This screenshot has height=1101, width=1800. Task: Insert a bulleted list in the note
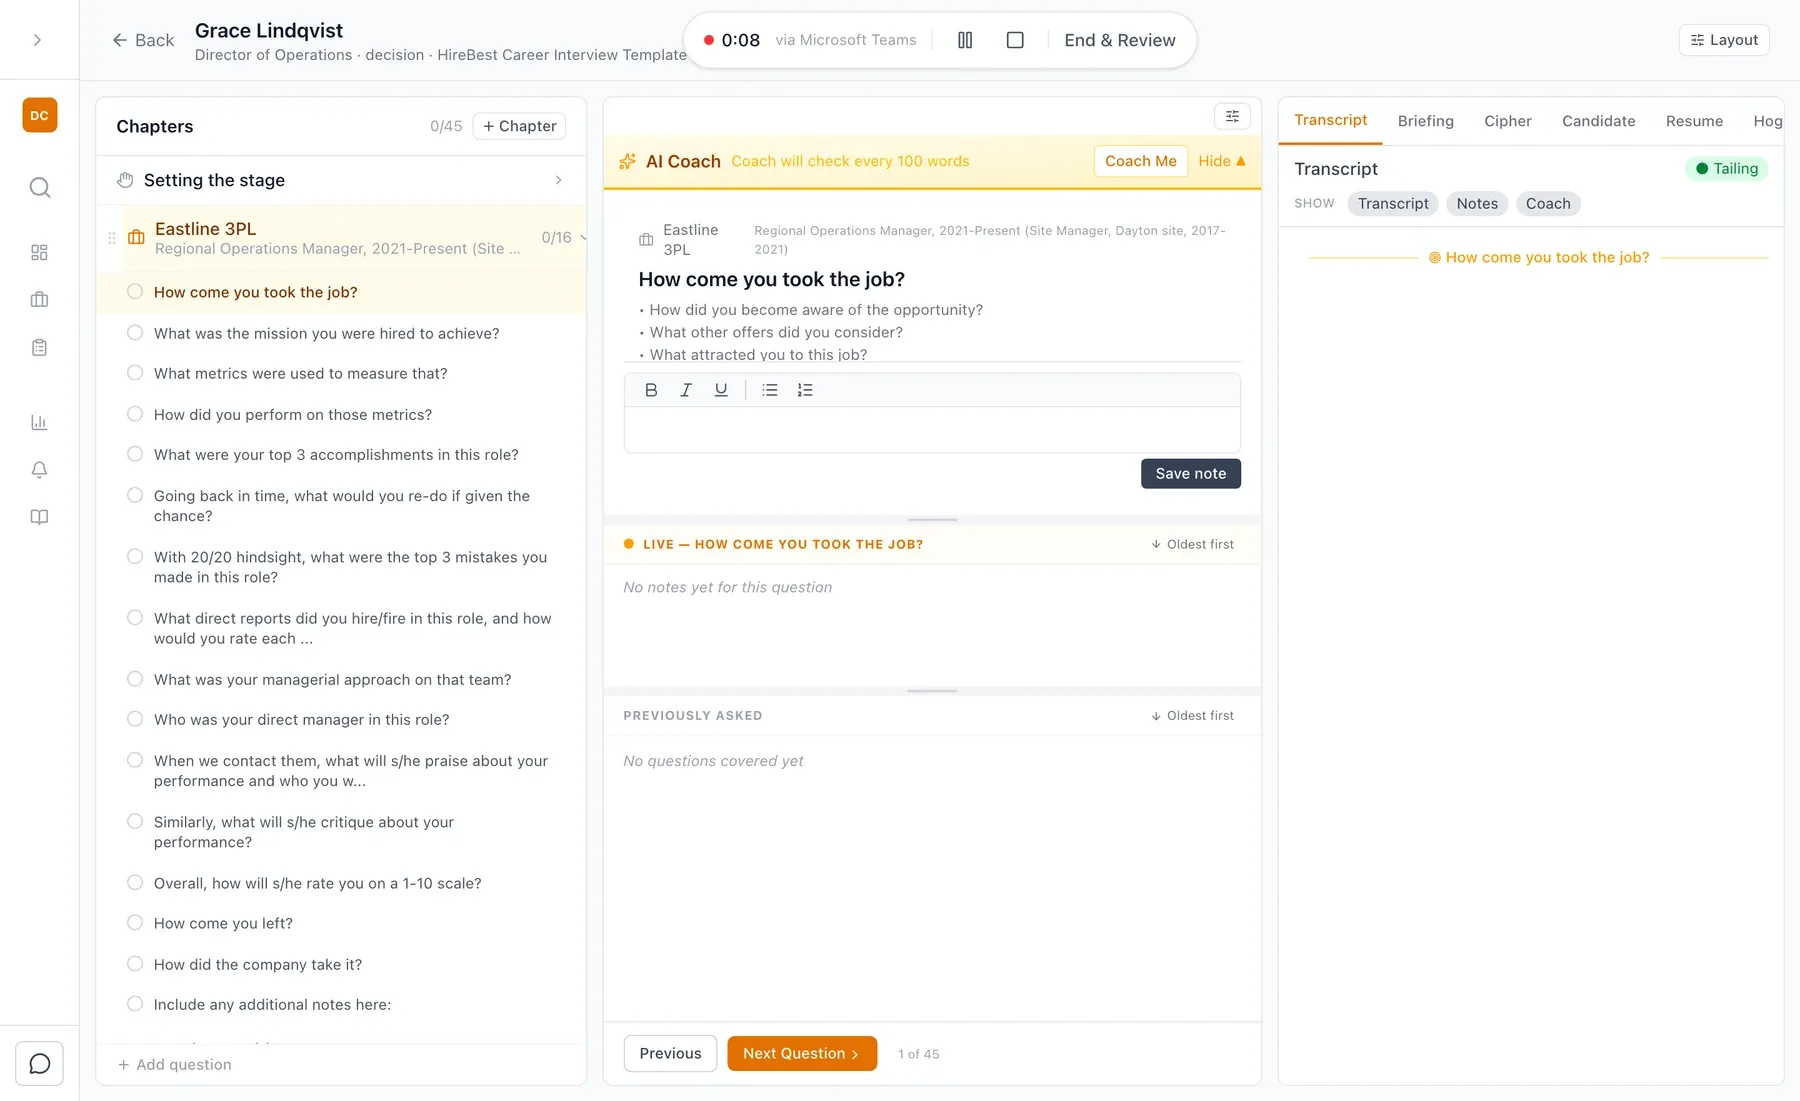(x=769, y=390)
